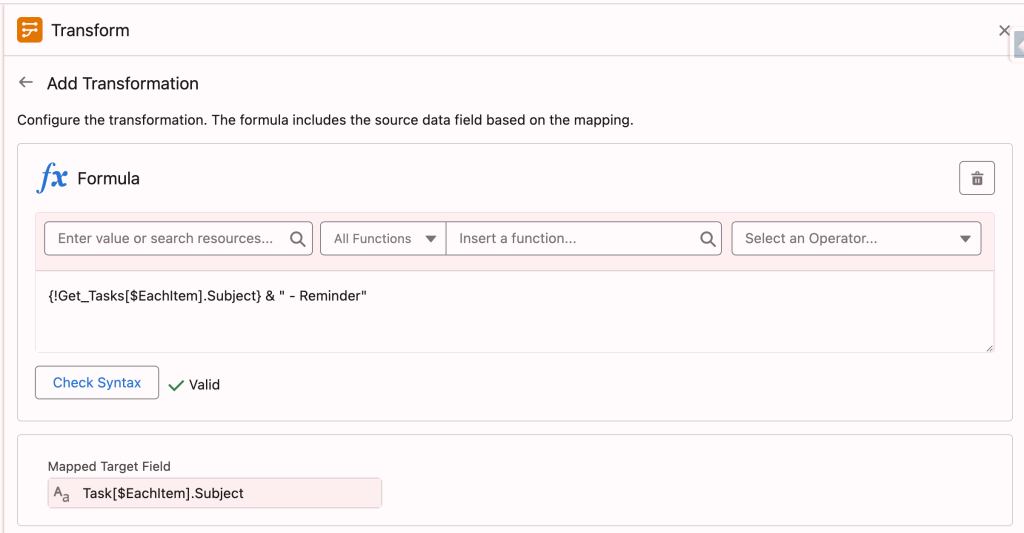The width and height of the screenshot is (1024, 533).
Task: Click the Mapped Target Field label
Action: tap(109, 466)
